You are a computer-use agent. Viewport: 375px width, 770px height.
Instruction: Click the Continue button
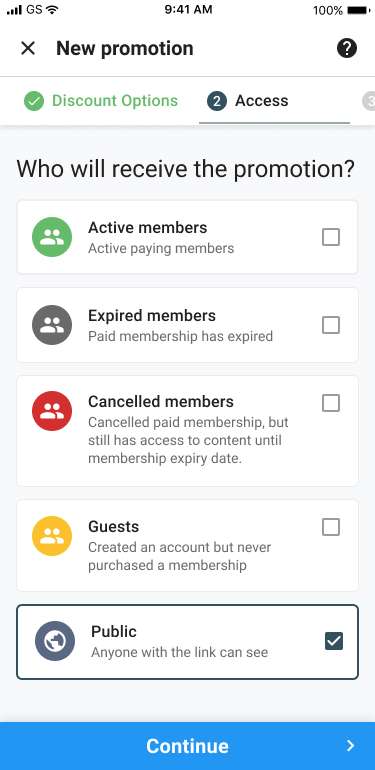[188, 746]
